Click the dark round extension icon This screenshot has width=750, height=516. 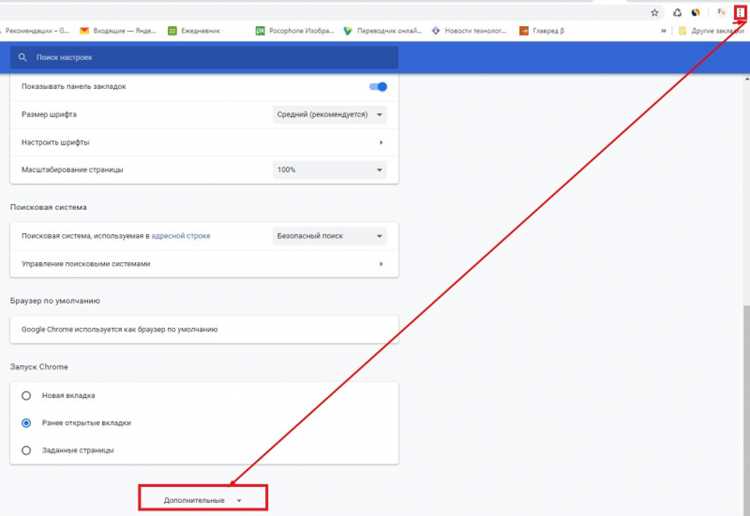[696, 13]
